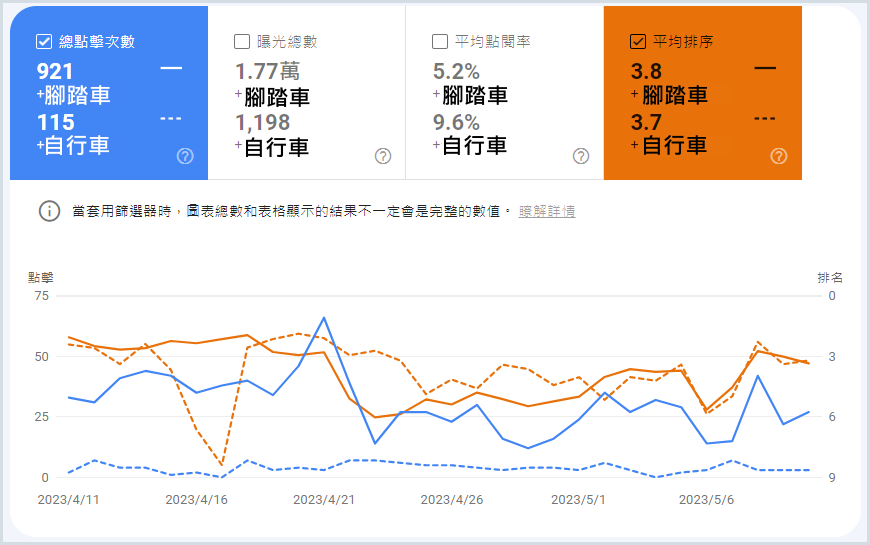Disable the 平均排序 checkbox
The height and width of the screenshot is (545, 870).
click(638, 42)
